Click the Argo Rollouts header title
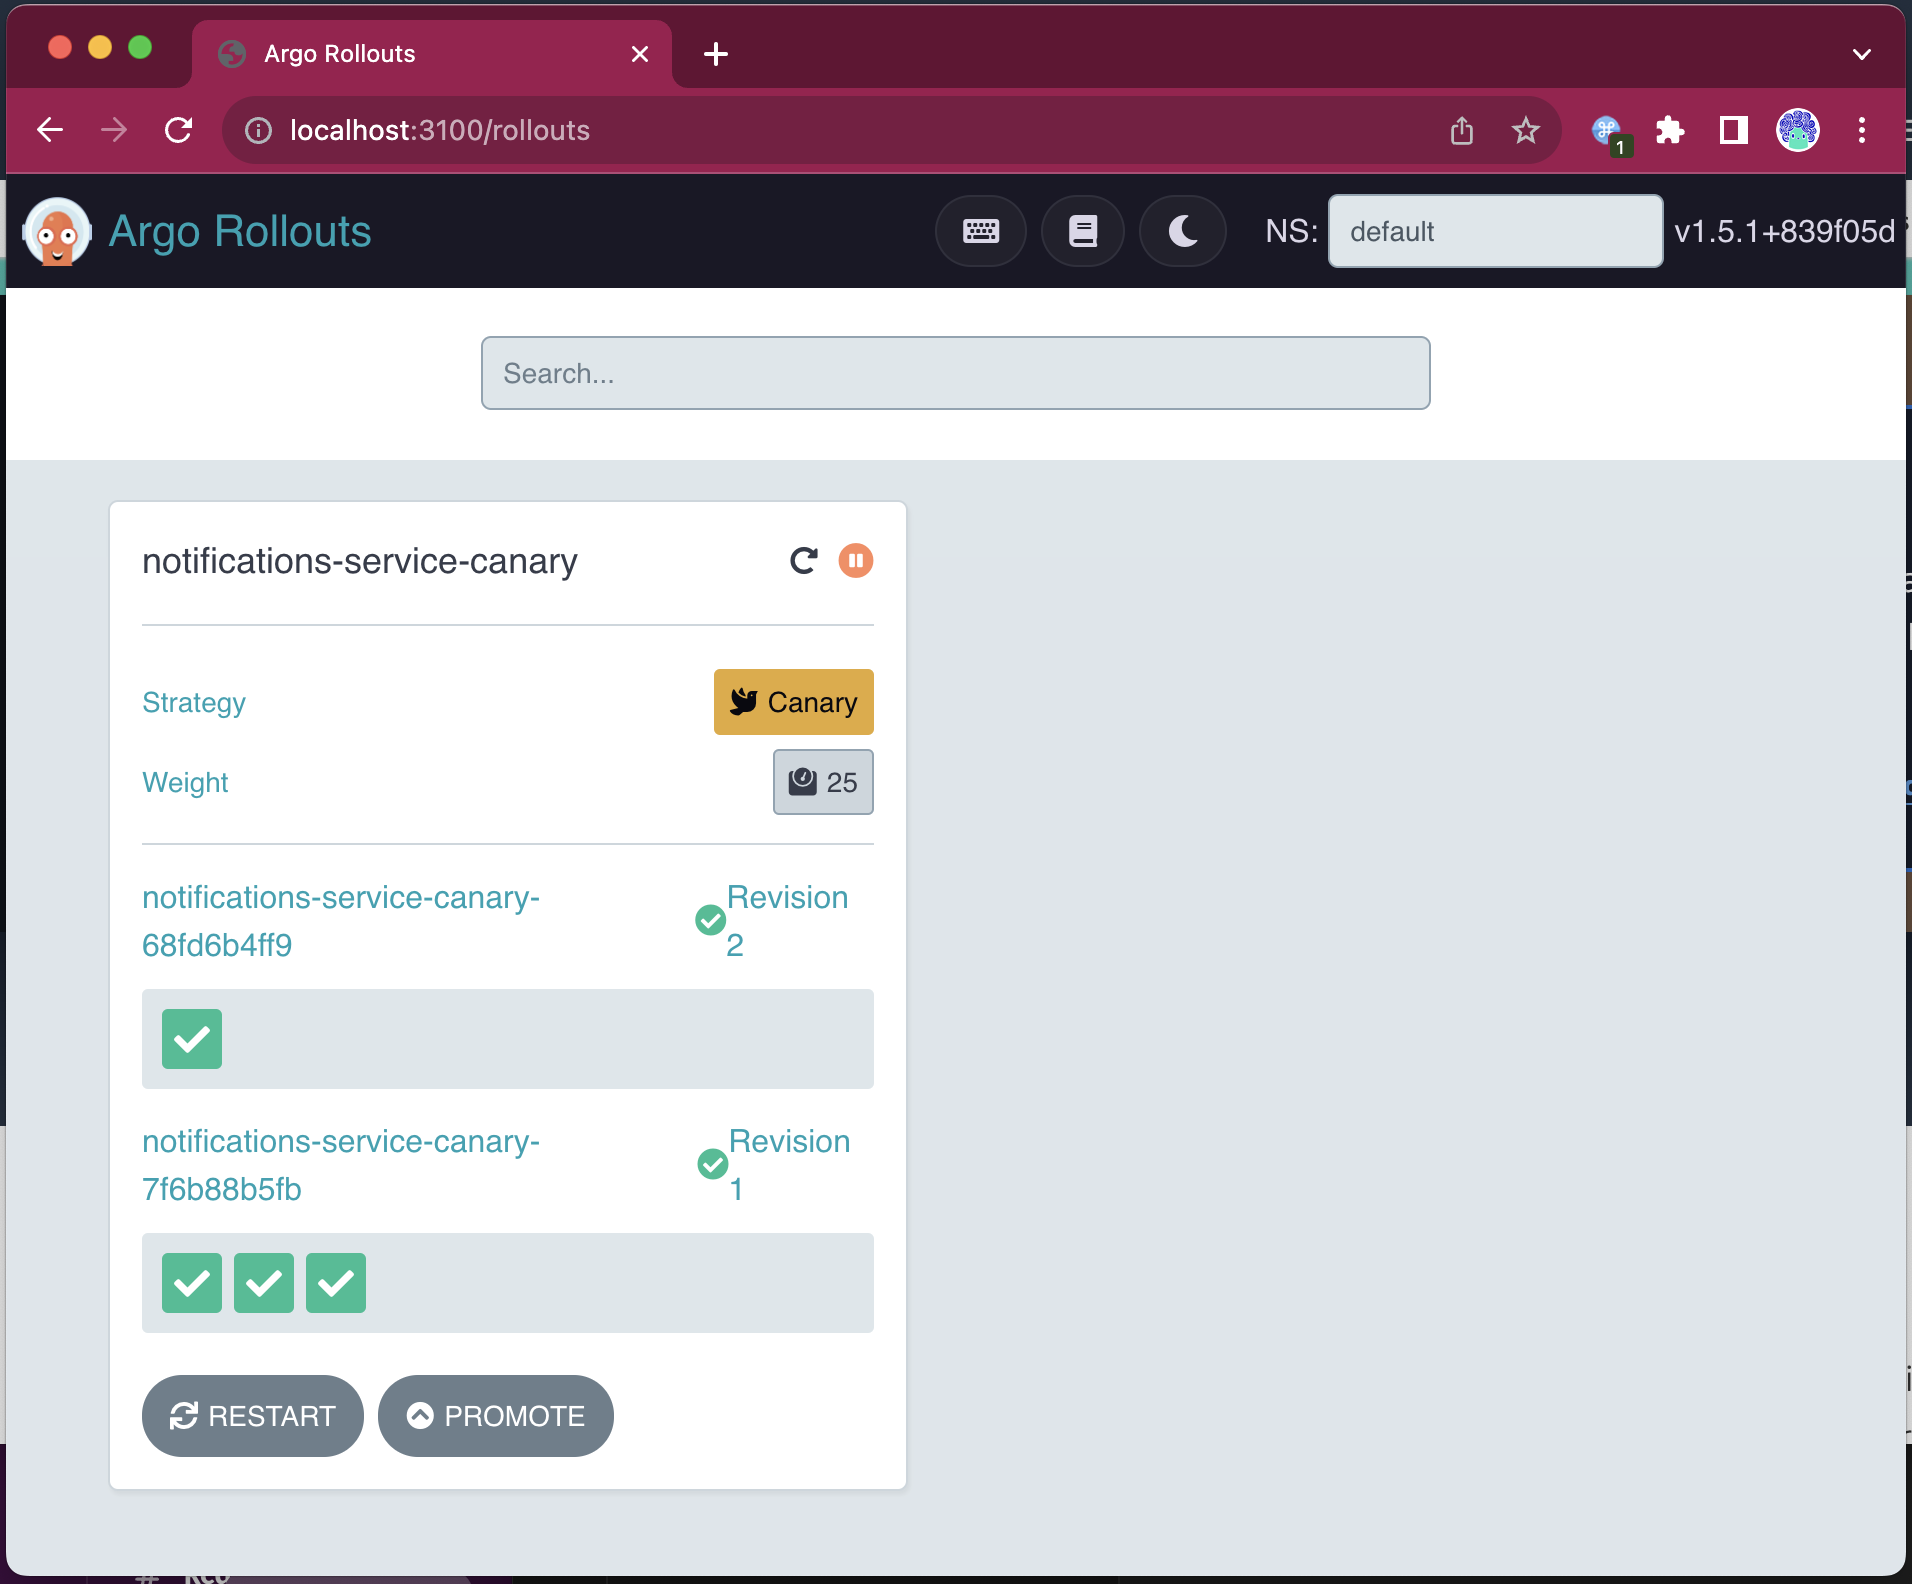The height and width of the screenshot is (1584, 1912). [240, 231]
